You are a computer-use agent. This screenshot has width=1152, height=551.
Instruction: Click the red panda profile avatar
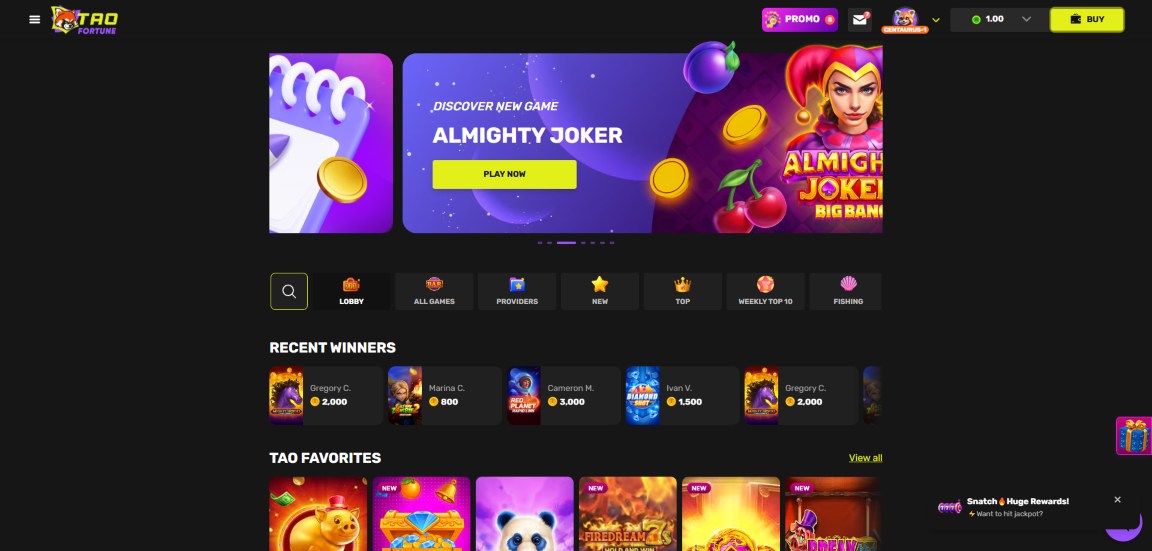(x=904, y=19)
